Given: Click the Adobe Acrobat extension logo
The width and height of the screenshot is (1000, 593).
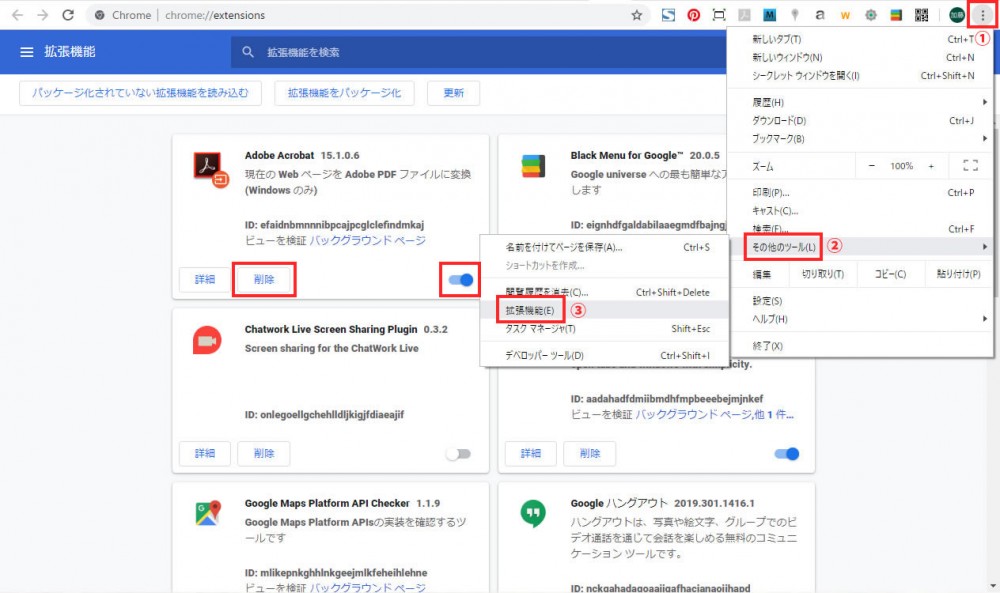Looking at the screenshot, I should point(210,170).
